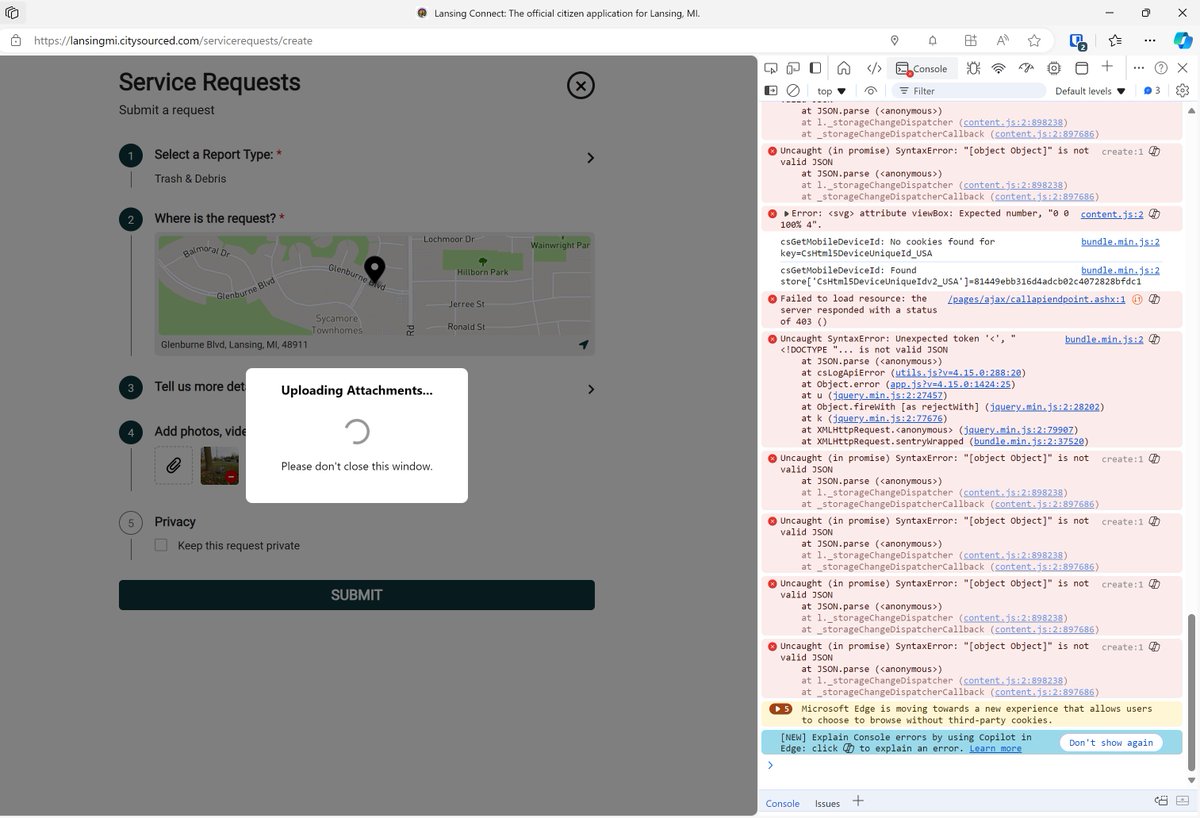The height and width of the screenshot is (818, 1200).
Task: Select the Issues tab in the bottom drawer
Action: (x=827, y=803)
